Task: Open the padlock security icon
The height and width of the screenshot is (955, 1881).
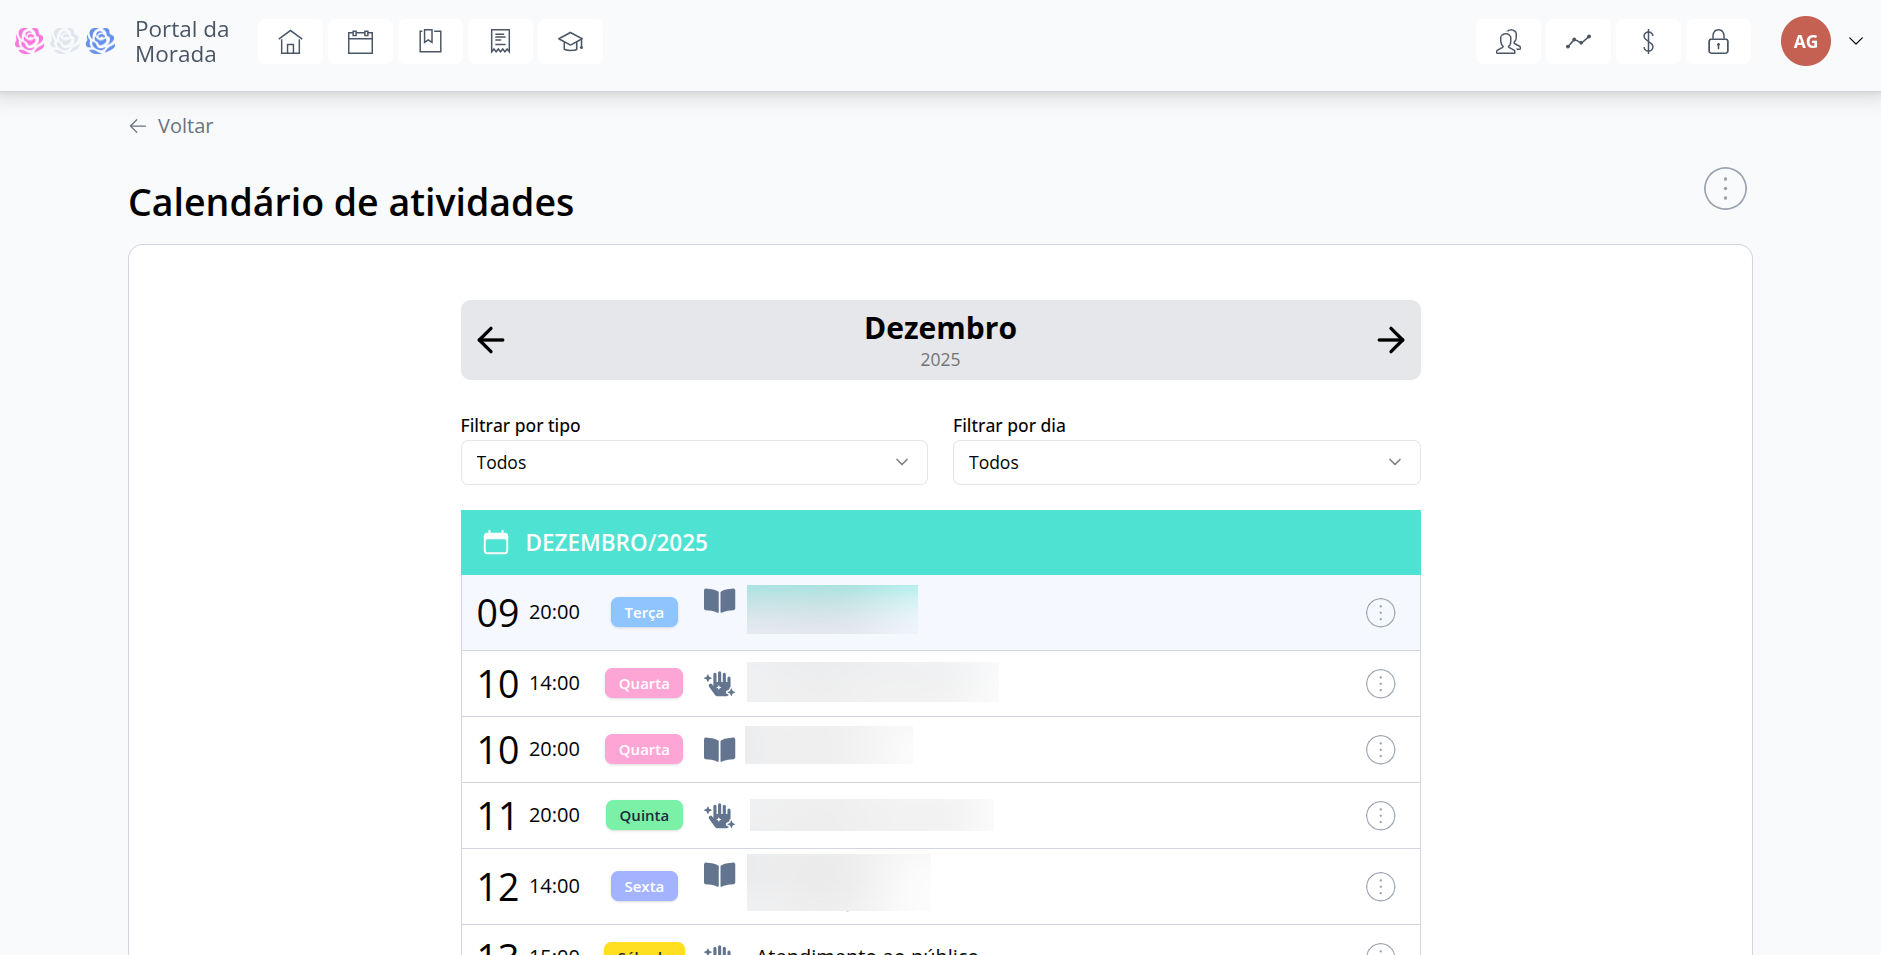Action: tap(1718, 41)
